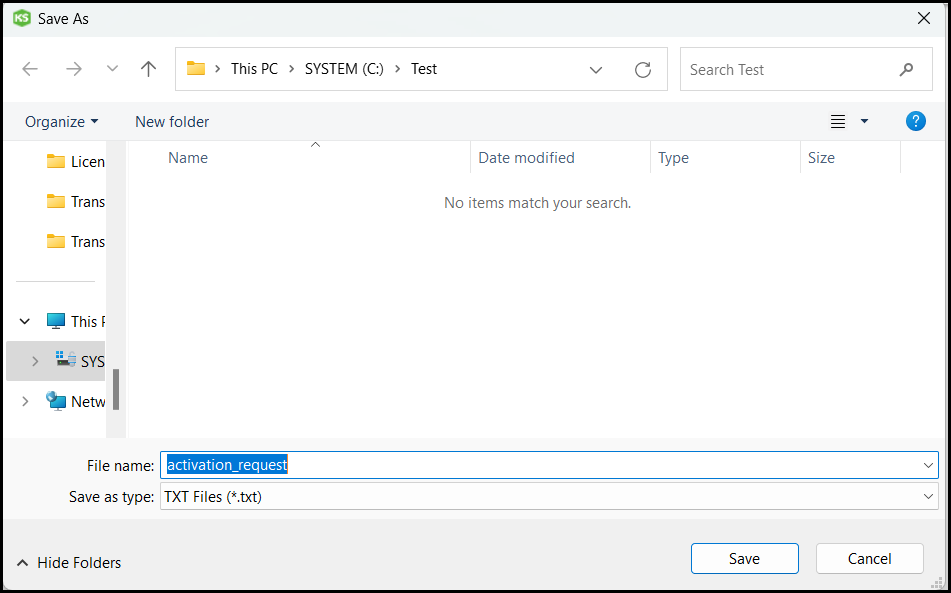Click the address bar folder icon

click(196, 69)
